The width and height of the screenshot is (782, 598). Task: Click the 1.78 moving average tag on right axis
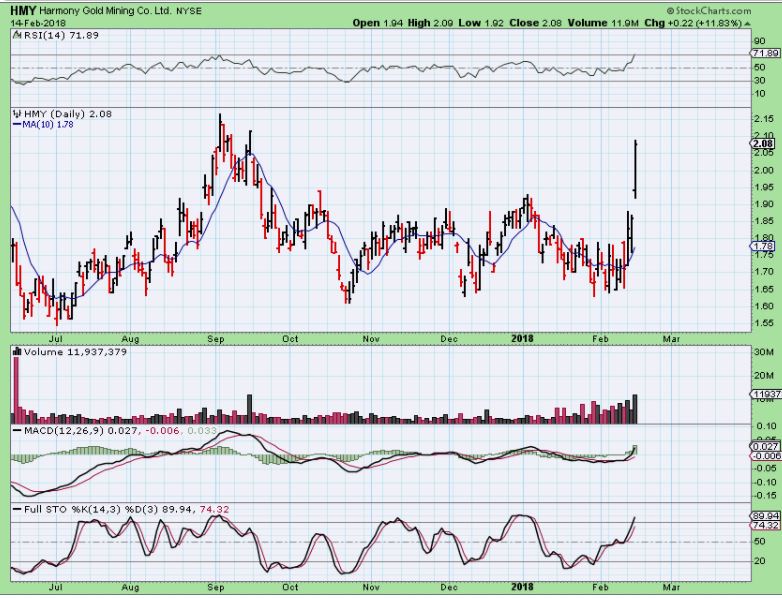click(764, 246)
